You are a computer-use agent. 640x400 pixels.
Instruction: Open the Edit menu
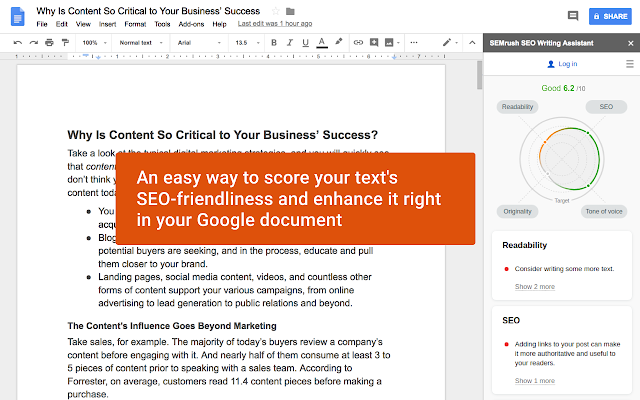tap(62, 24)
